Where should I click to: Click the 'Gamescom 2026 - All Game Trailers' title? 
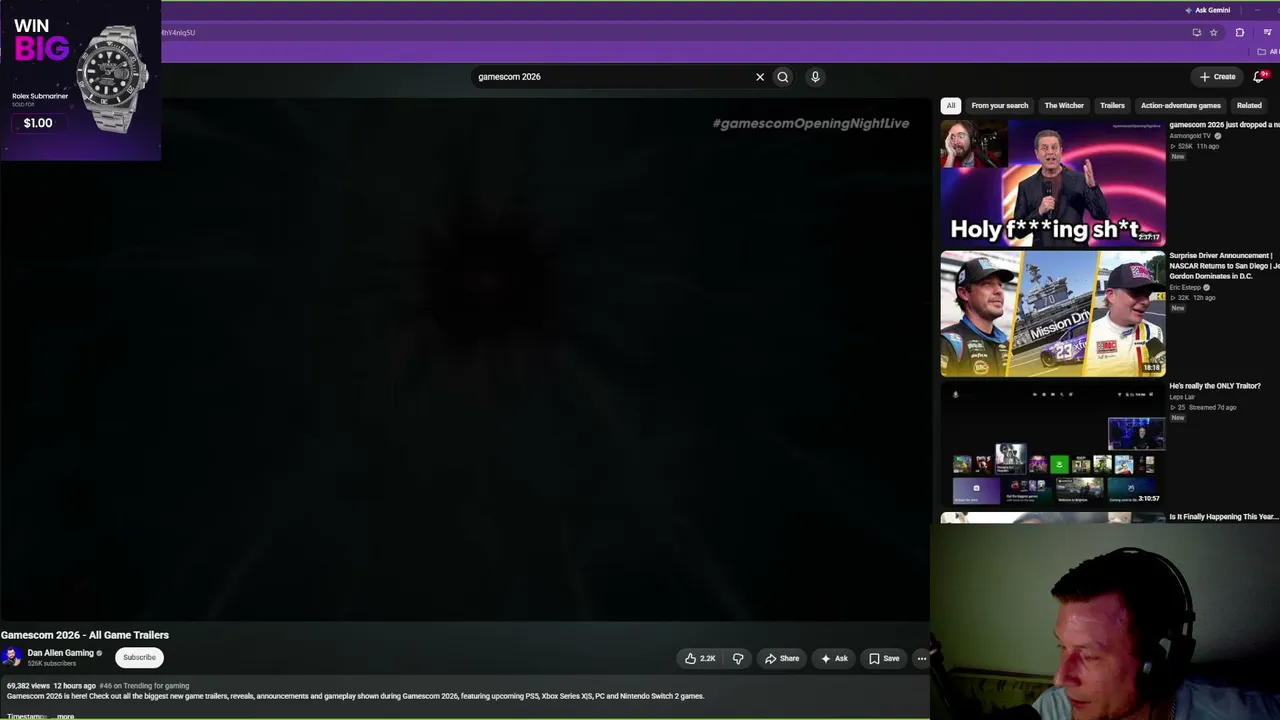[85, 635]
